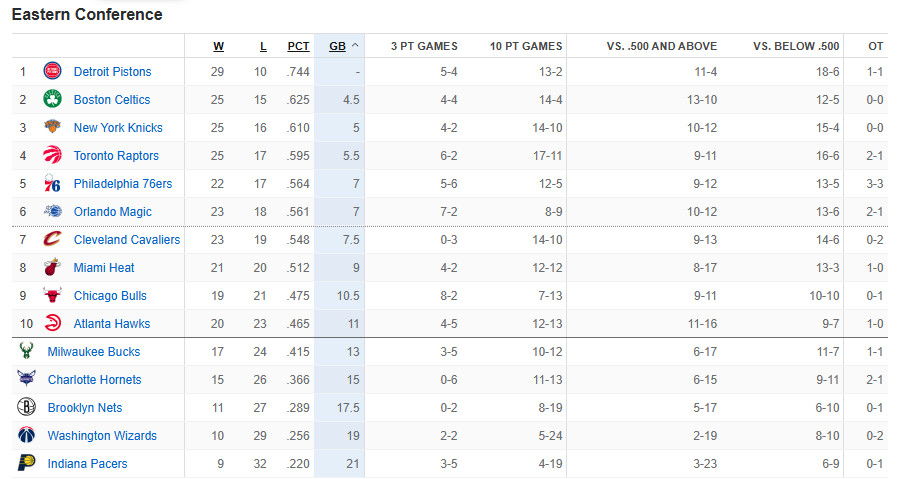The image size is (900, 479).
Task: Open the Cleveland Cavaliers team link
Action: point(127,240)
